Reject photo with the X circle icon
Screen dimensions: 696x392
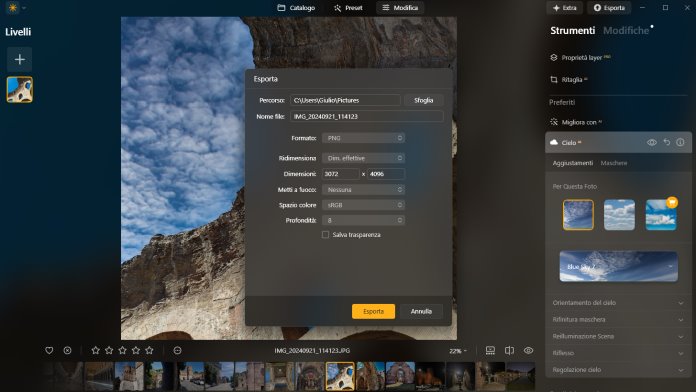67,351
